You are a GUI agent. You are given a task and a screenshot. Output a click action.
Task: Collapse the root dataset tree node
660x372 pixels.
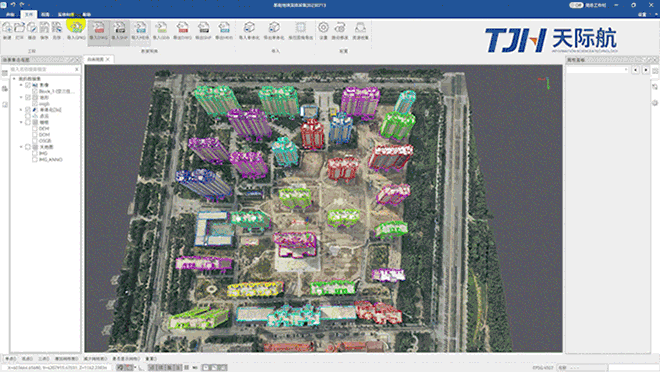pyautogui.click(x=14, y=79)
